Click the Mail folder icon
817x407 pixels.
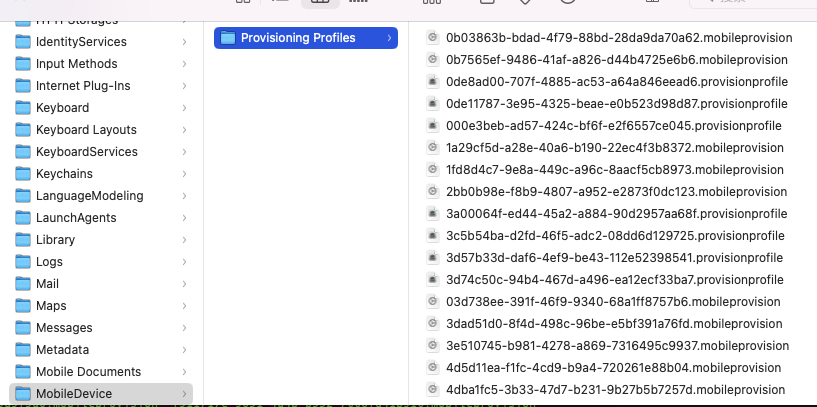click(23, 284)
